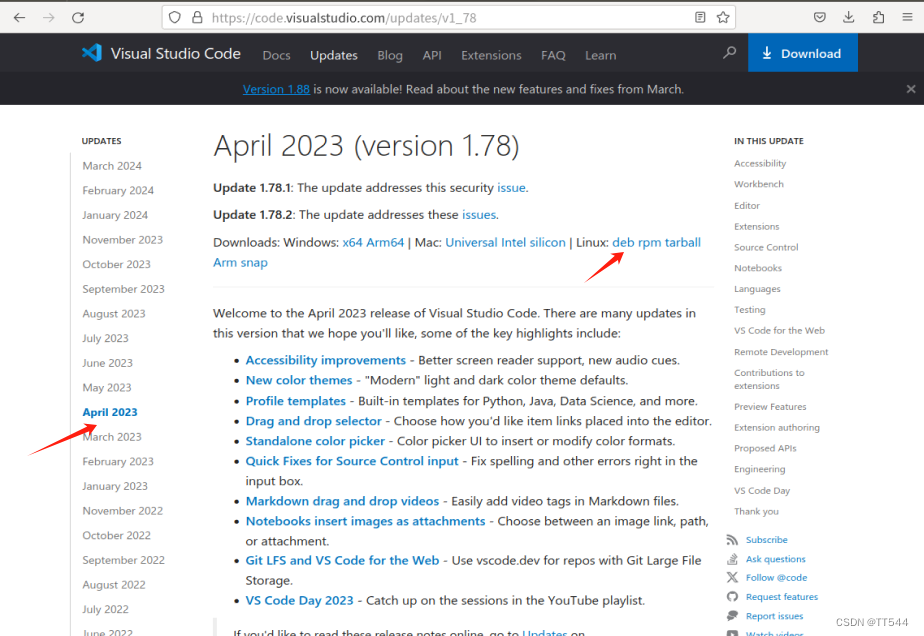The image size is (924, 636).
Task: Jump to Thank you section
Action: [x=757, y=512]
